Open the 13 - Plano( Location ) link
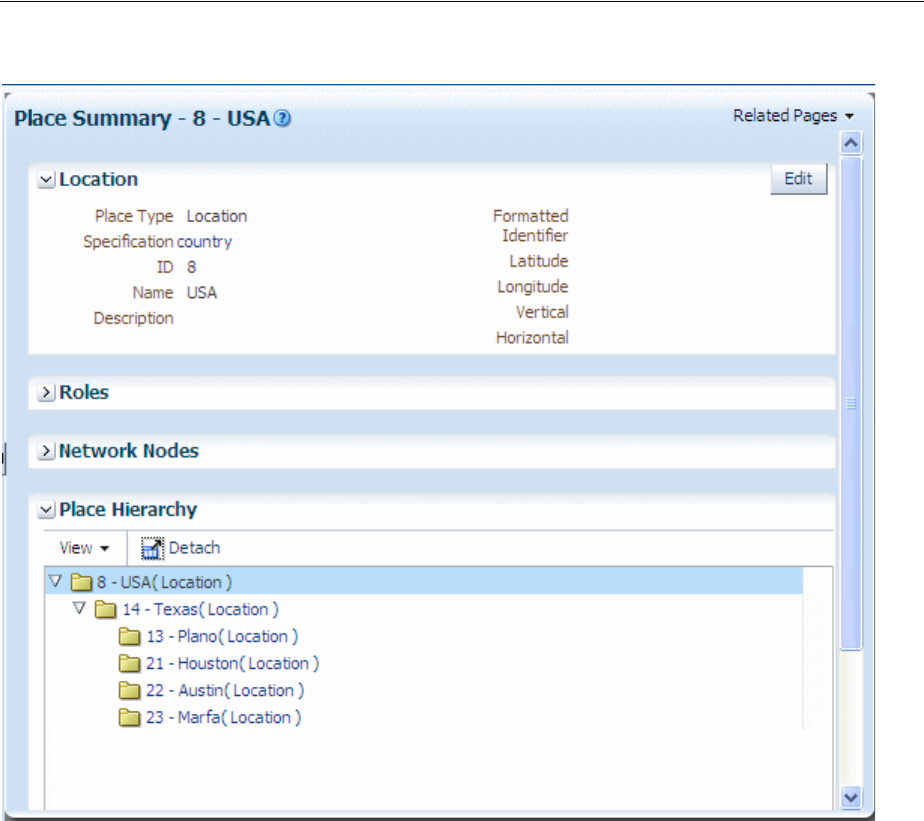924x821 pixels. 222,637
